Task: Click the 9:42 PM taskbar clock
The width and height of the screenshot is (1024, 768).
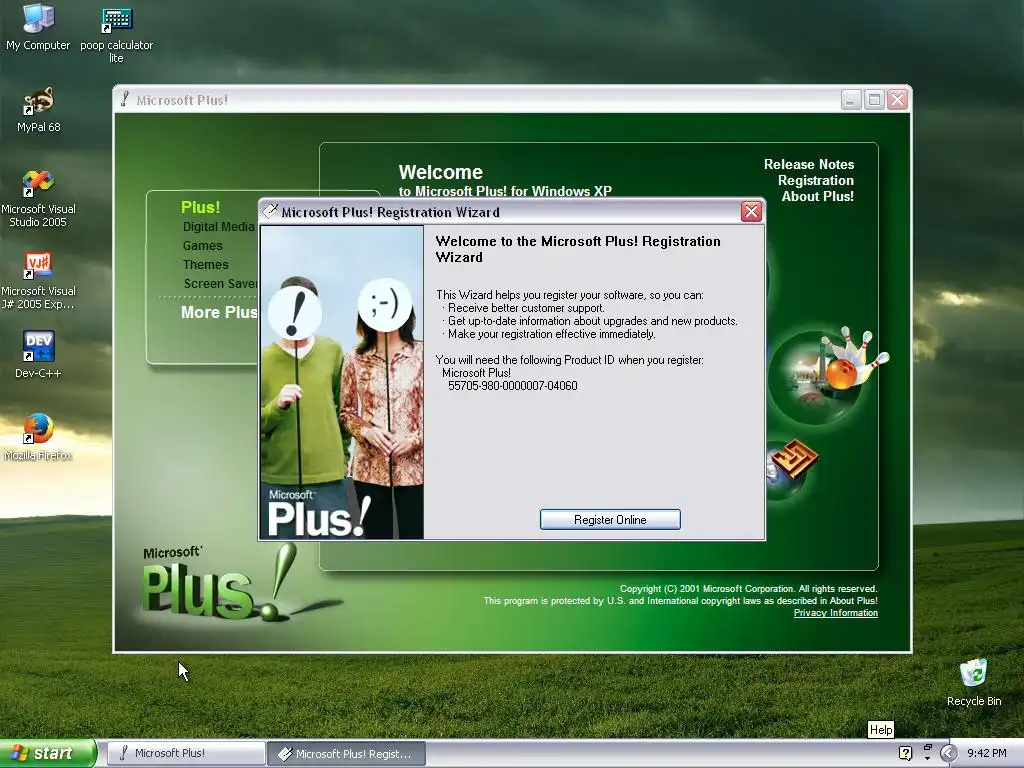Action: (x=986, y=753)
